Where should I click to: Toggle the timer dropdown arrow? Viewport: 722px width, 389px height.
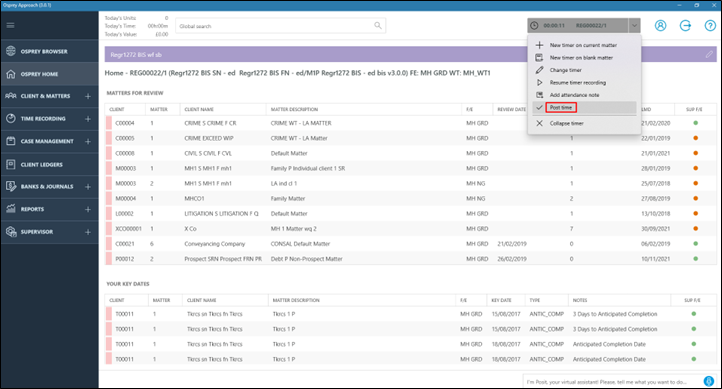point(634,26)
